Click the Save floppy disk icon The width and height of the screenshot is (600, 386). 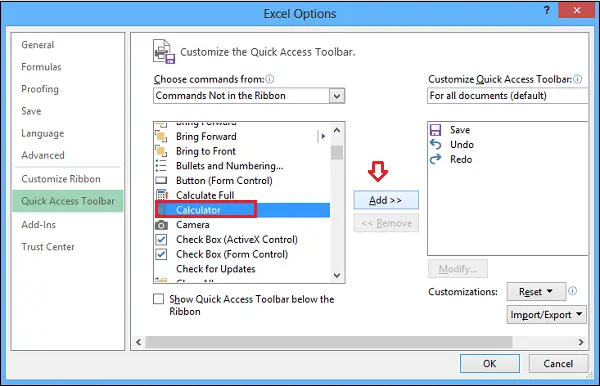435,130
